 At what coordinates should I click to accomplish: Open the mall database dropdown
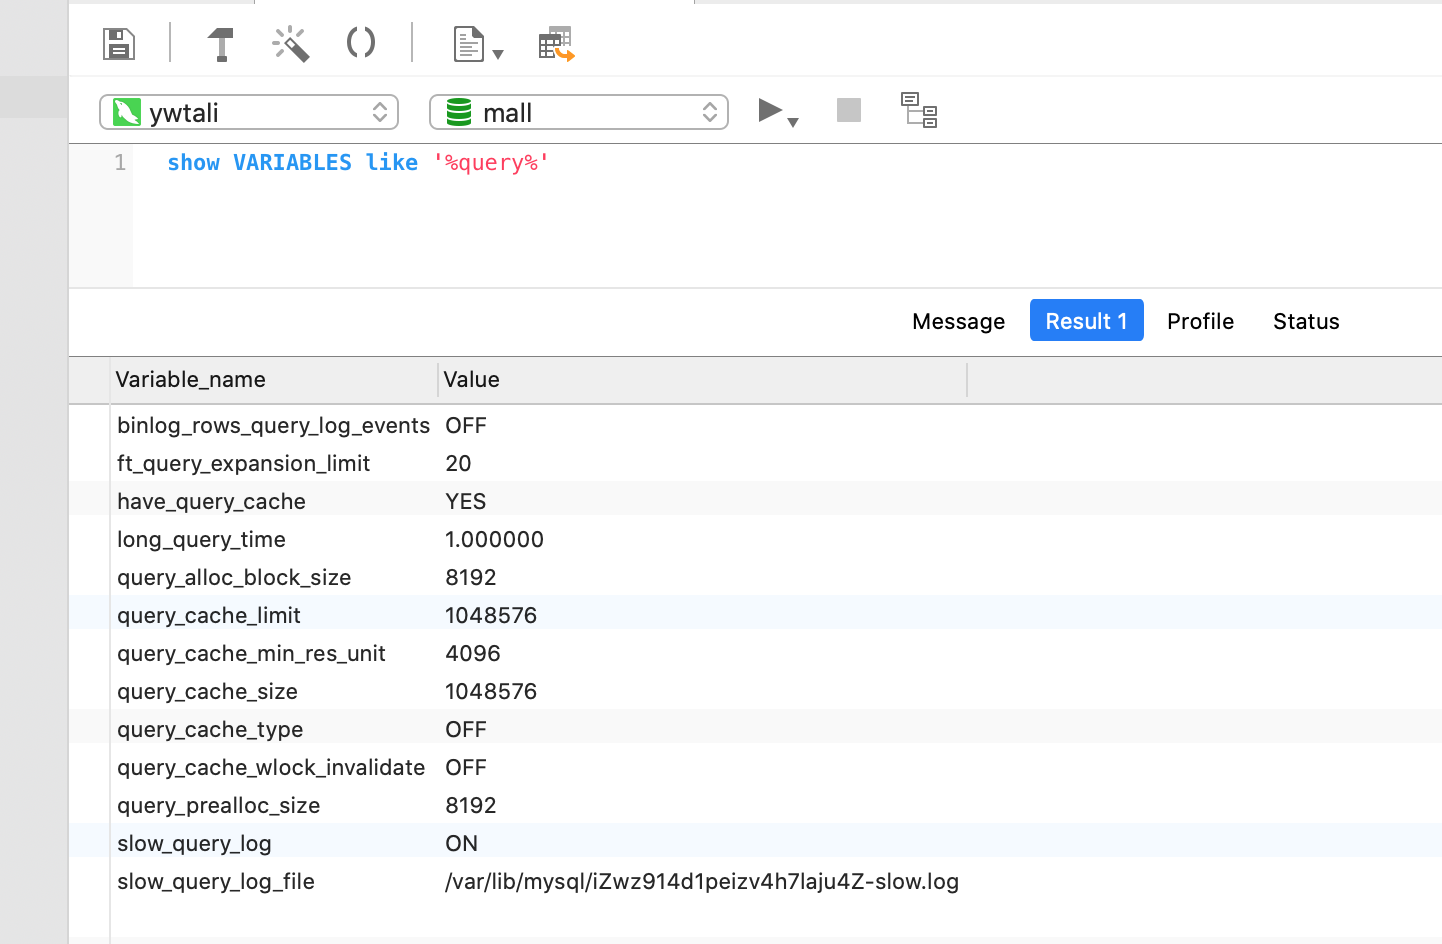point(579,112)
